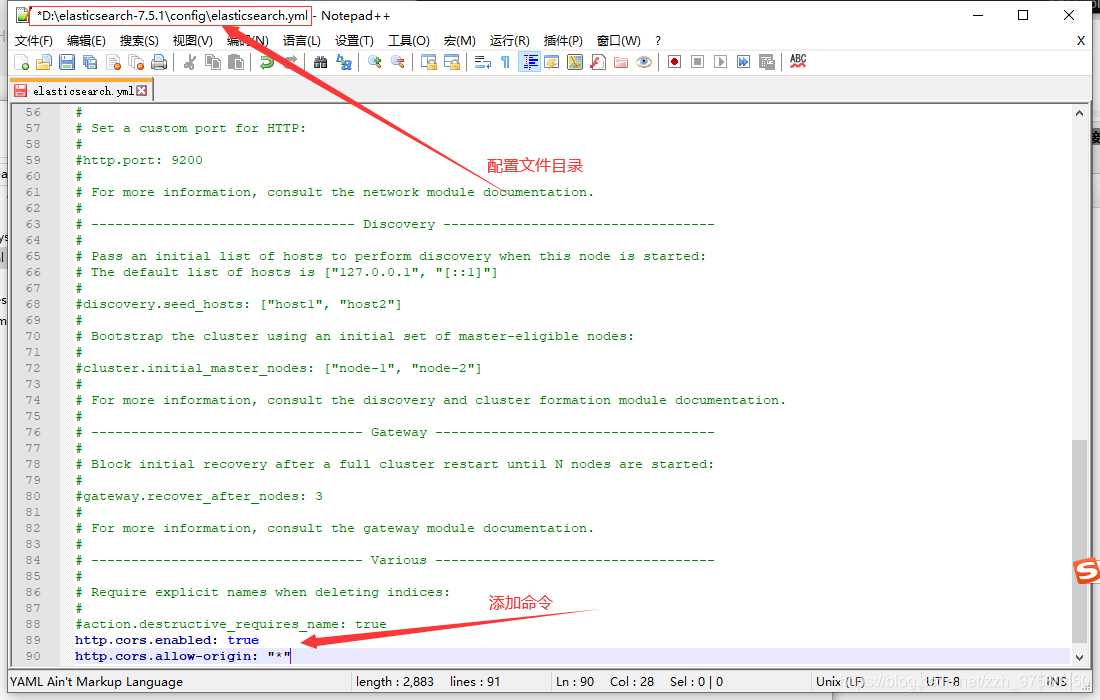Open the 语言(L) menu
The image size is (1100, 700).
tap(302, 41)
